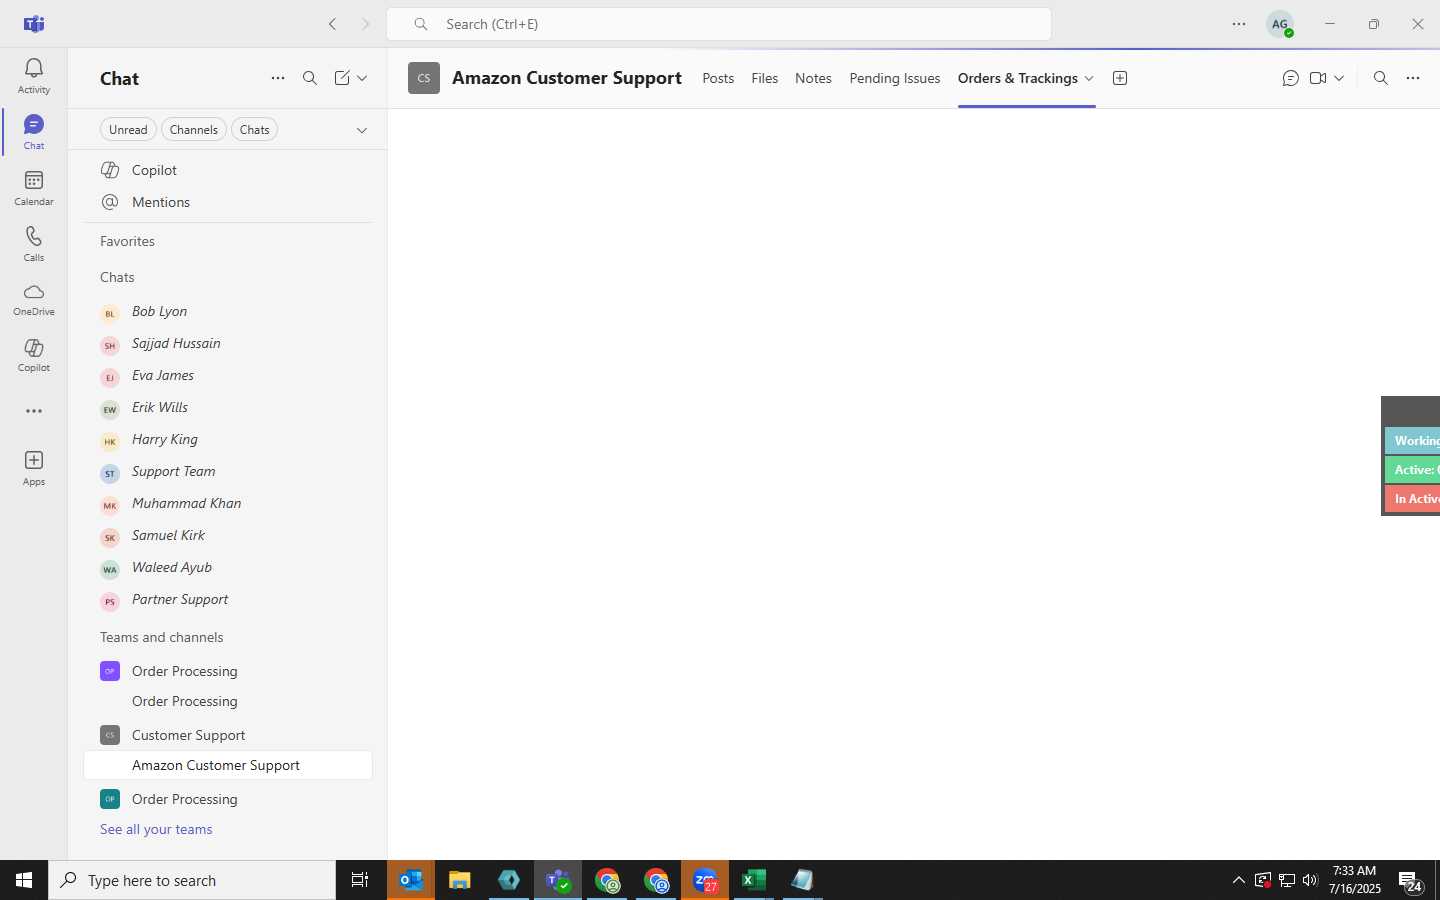Open Order Processing team with teal icon
The image size is (1440, 900).
pyautogui.click(x=228, y=799)
